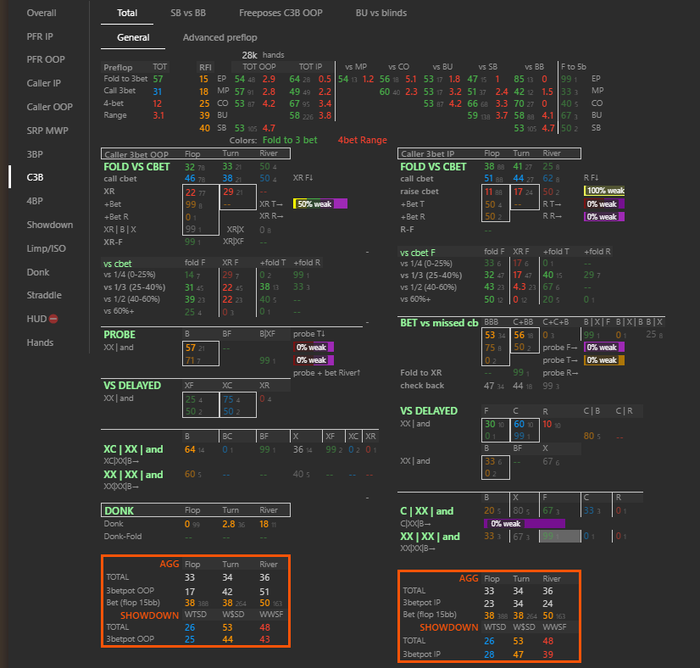Open the BU vs blinds tab
Screen dimensions: 700x668
(381, 13)
